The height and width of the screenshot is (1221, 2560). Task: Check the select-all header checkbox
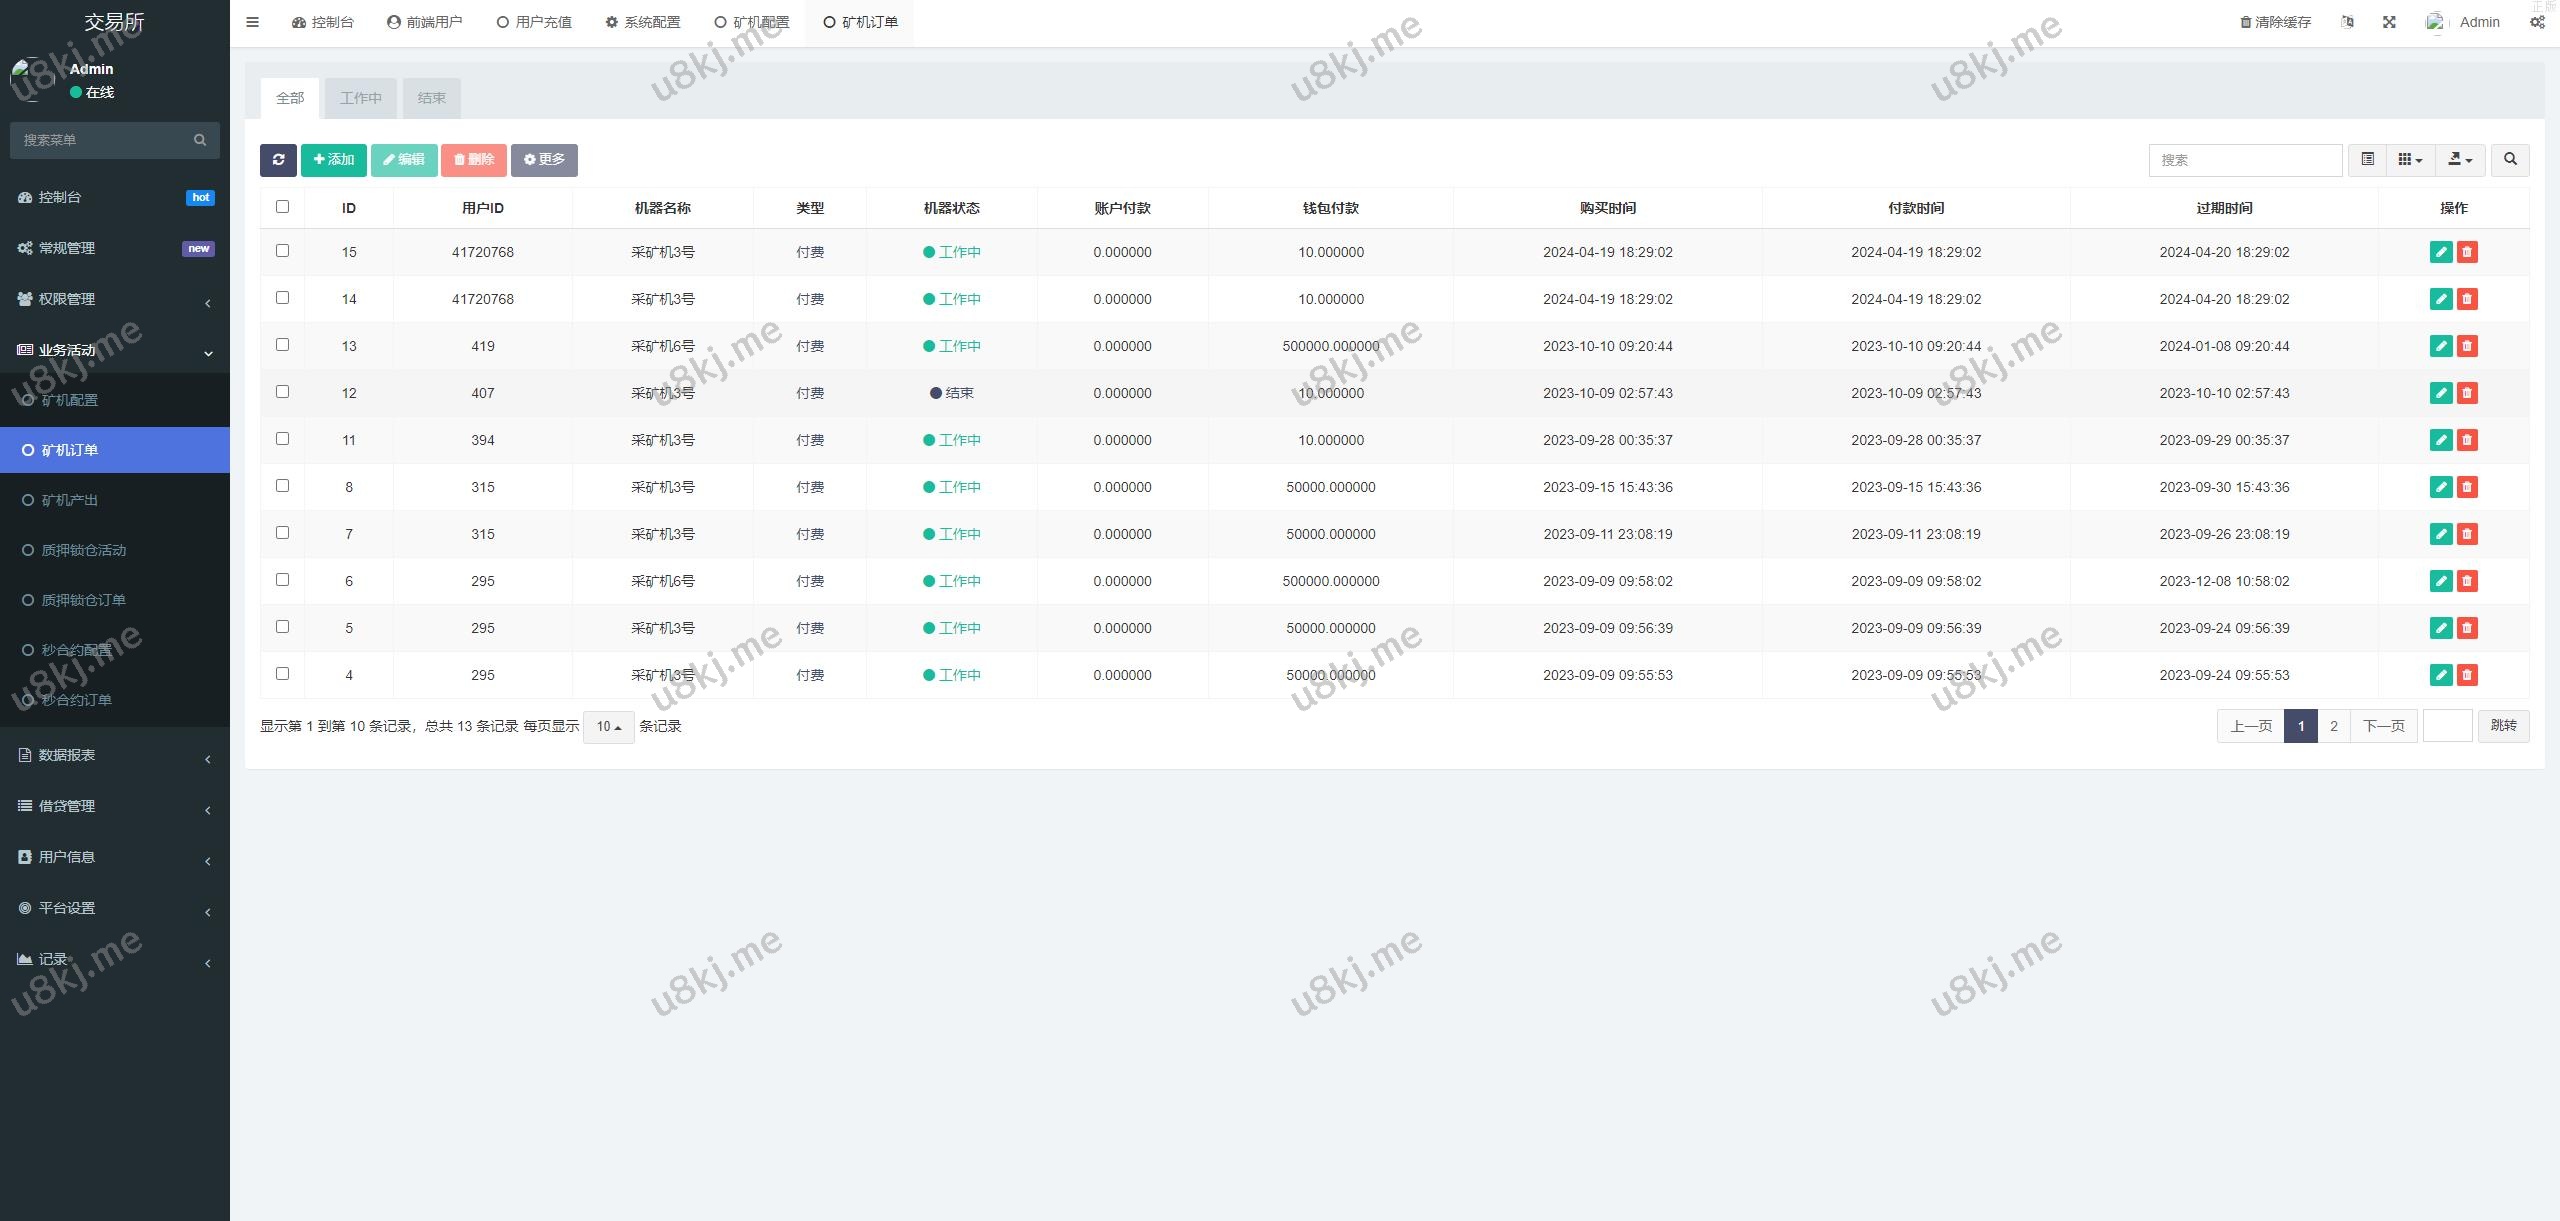point(282,207)
